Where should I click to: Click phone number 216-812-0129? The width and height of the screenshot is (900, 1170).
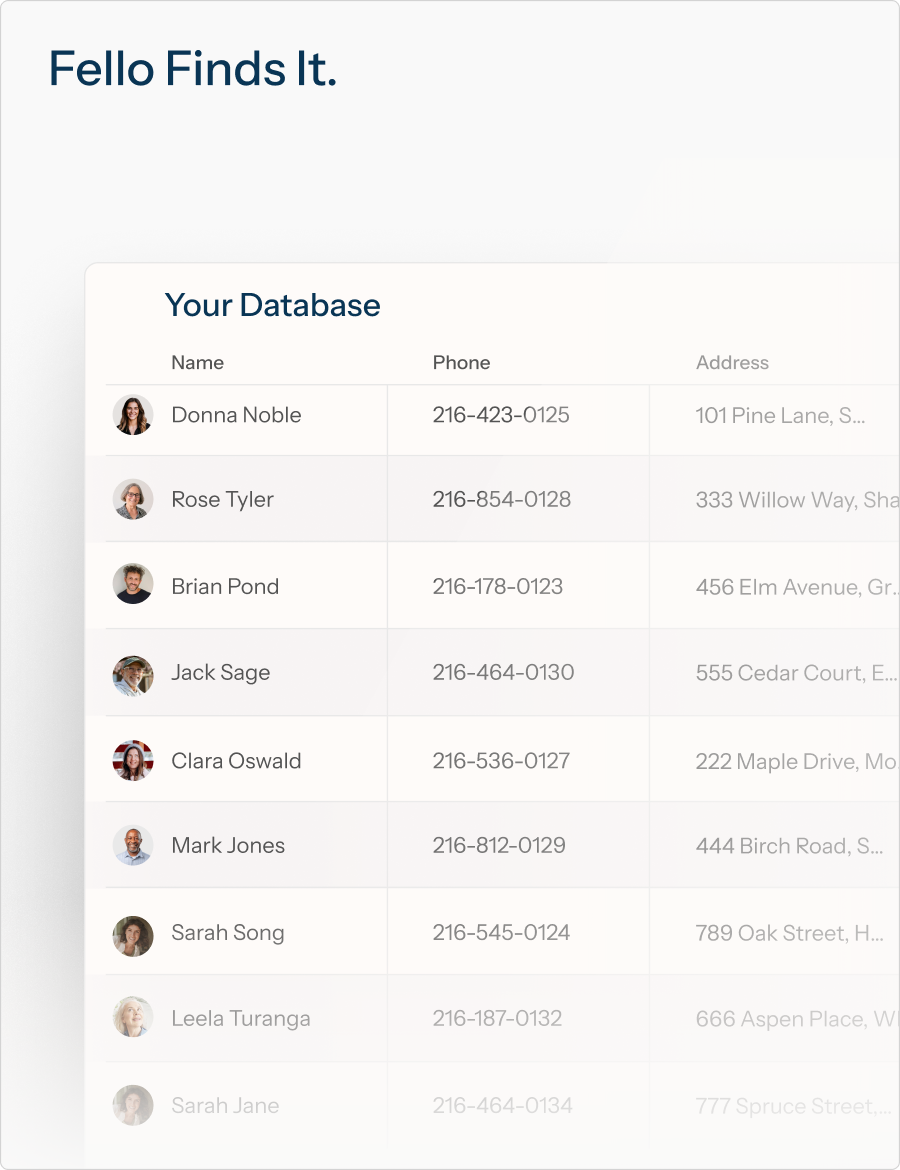point(499,845)
